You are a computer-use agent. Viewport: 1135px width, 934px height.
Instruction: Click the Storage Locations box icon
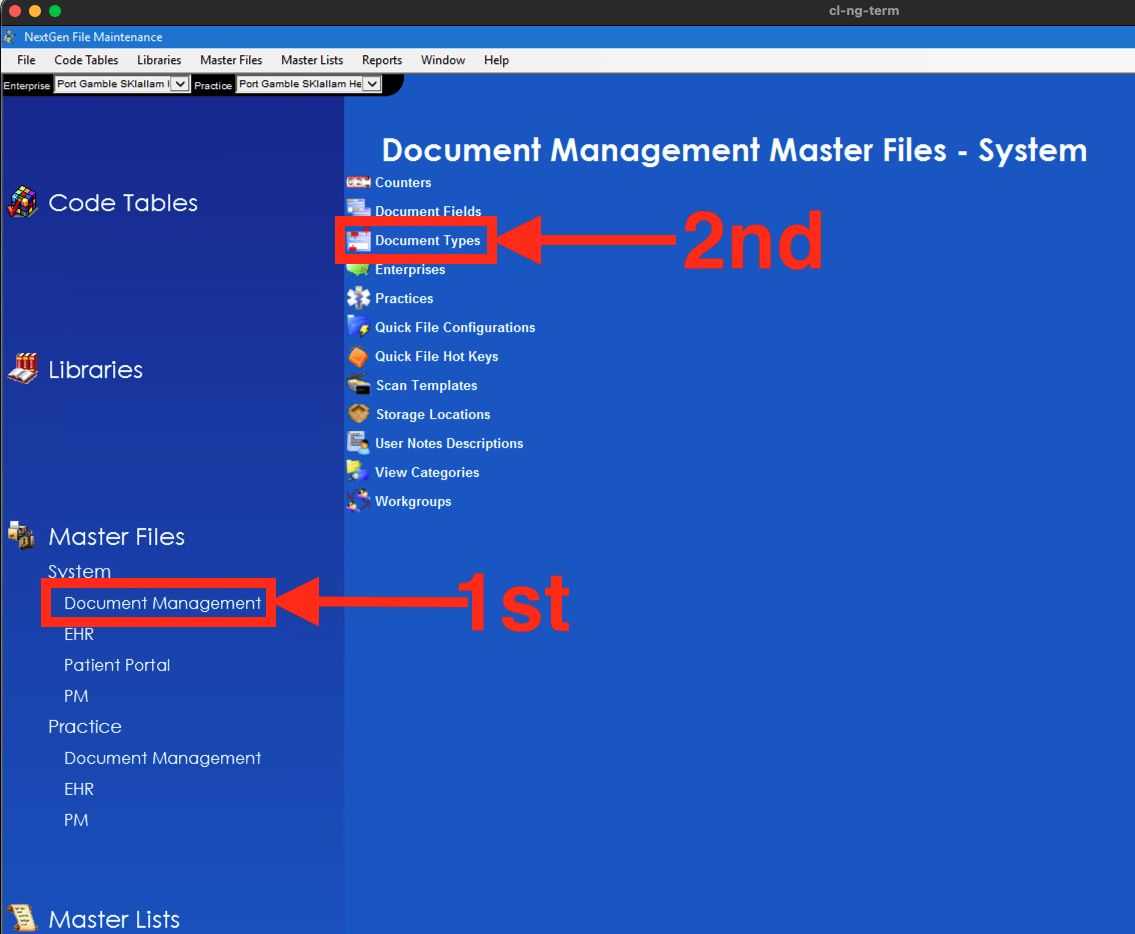[358, 413]
